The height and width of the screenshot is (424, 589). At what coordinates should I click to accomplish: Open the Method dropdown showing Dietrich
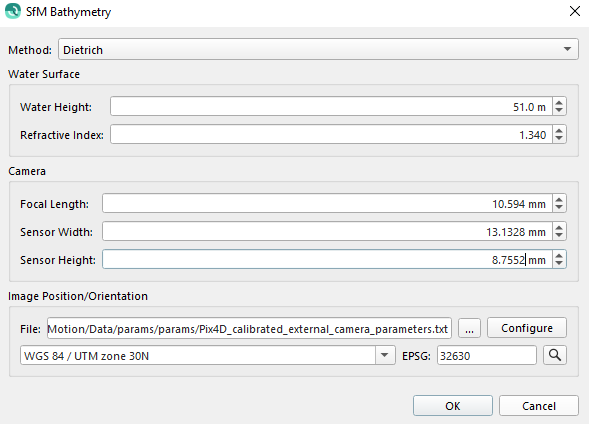coord(318,49)
